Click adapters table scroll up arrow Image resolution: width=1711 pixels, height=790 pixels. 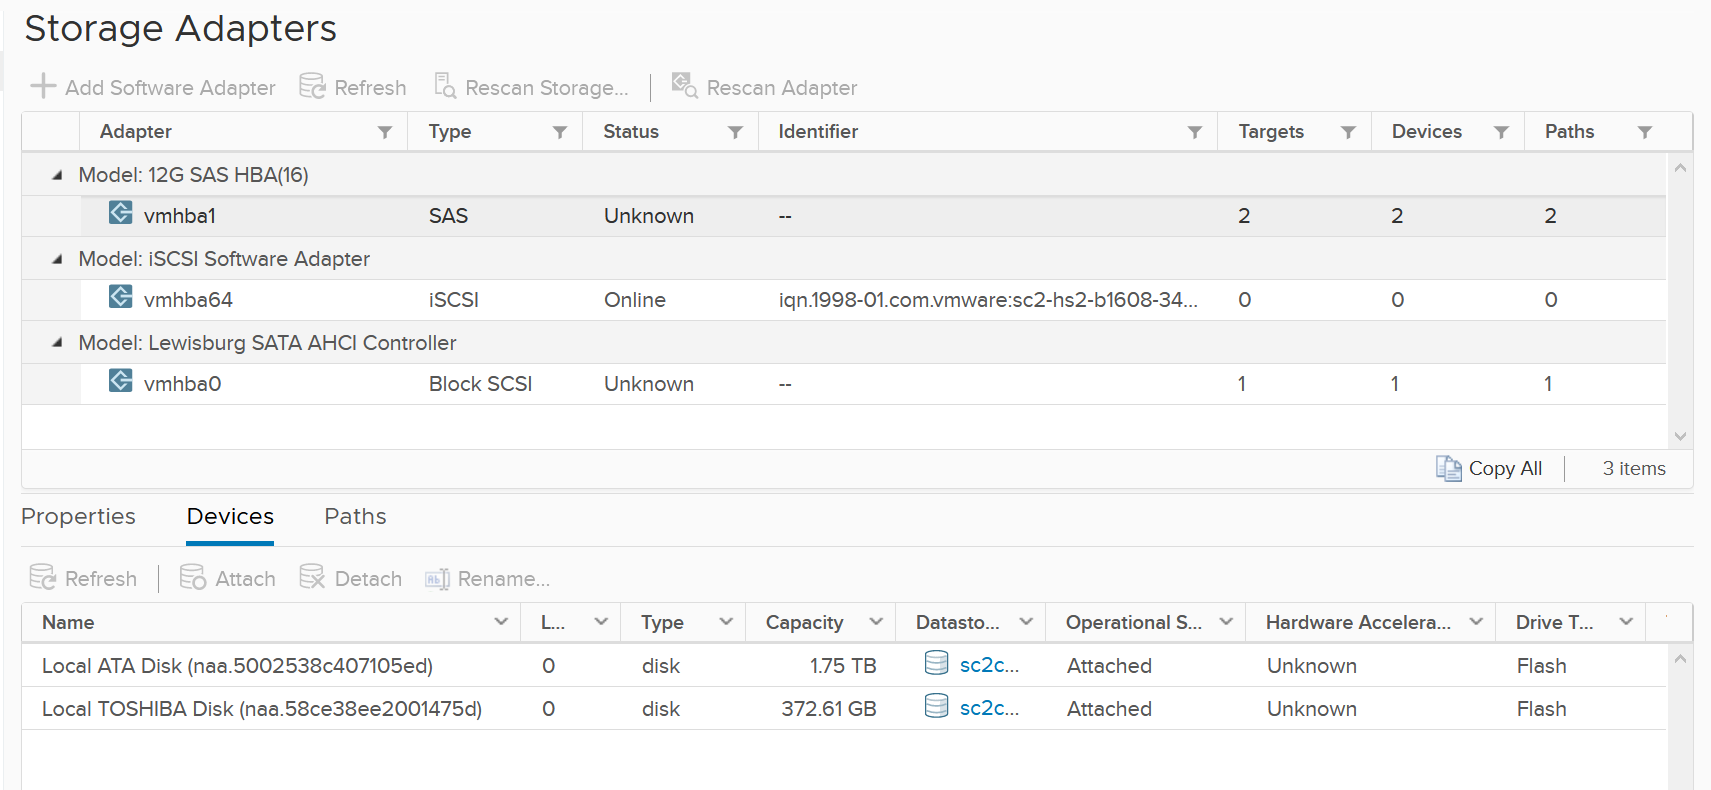tap(1680, 167)
